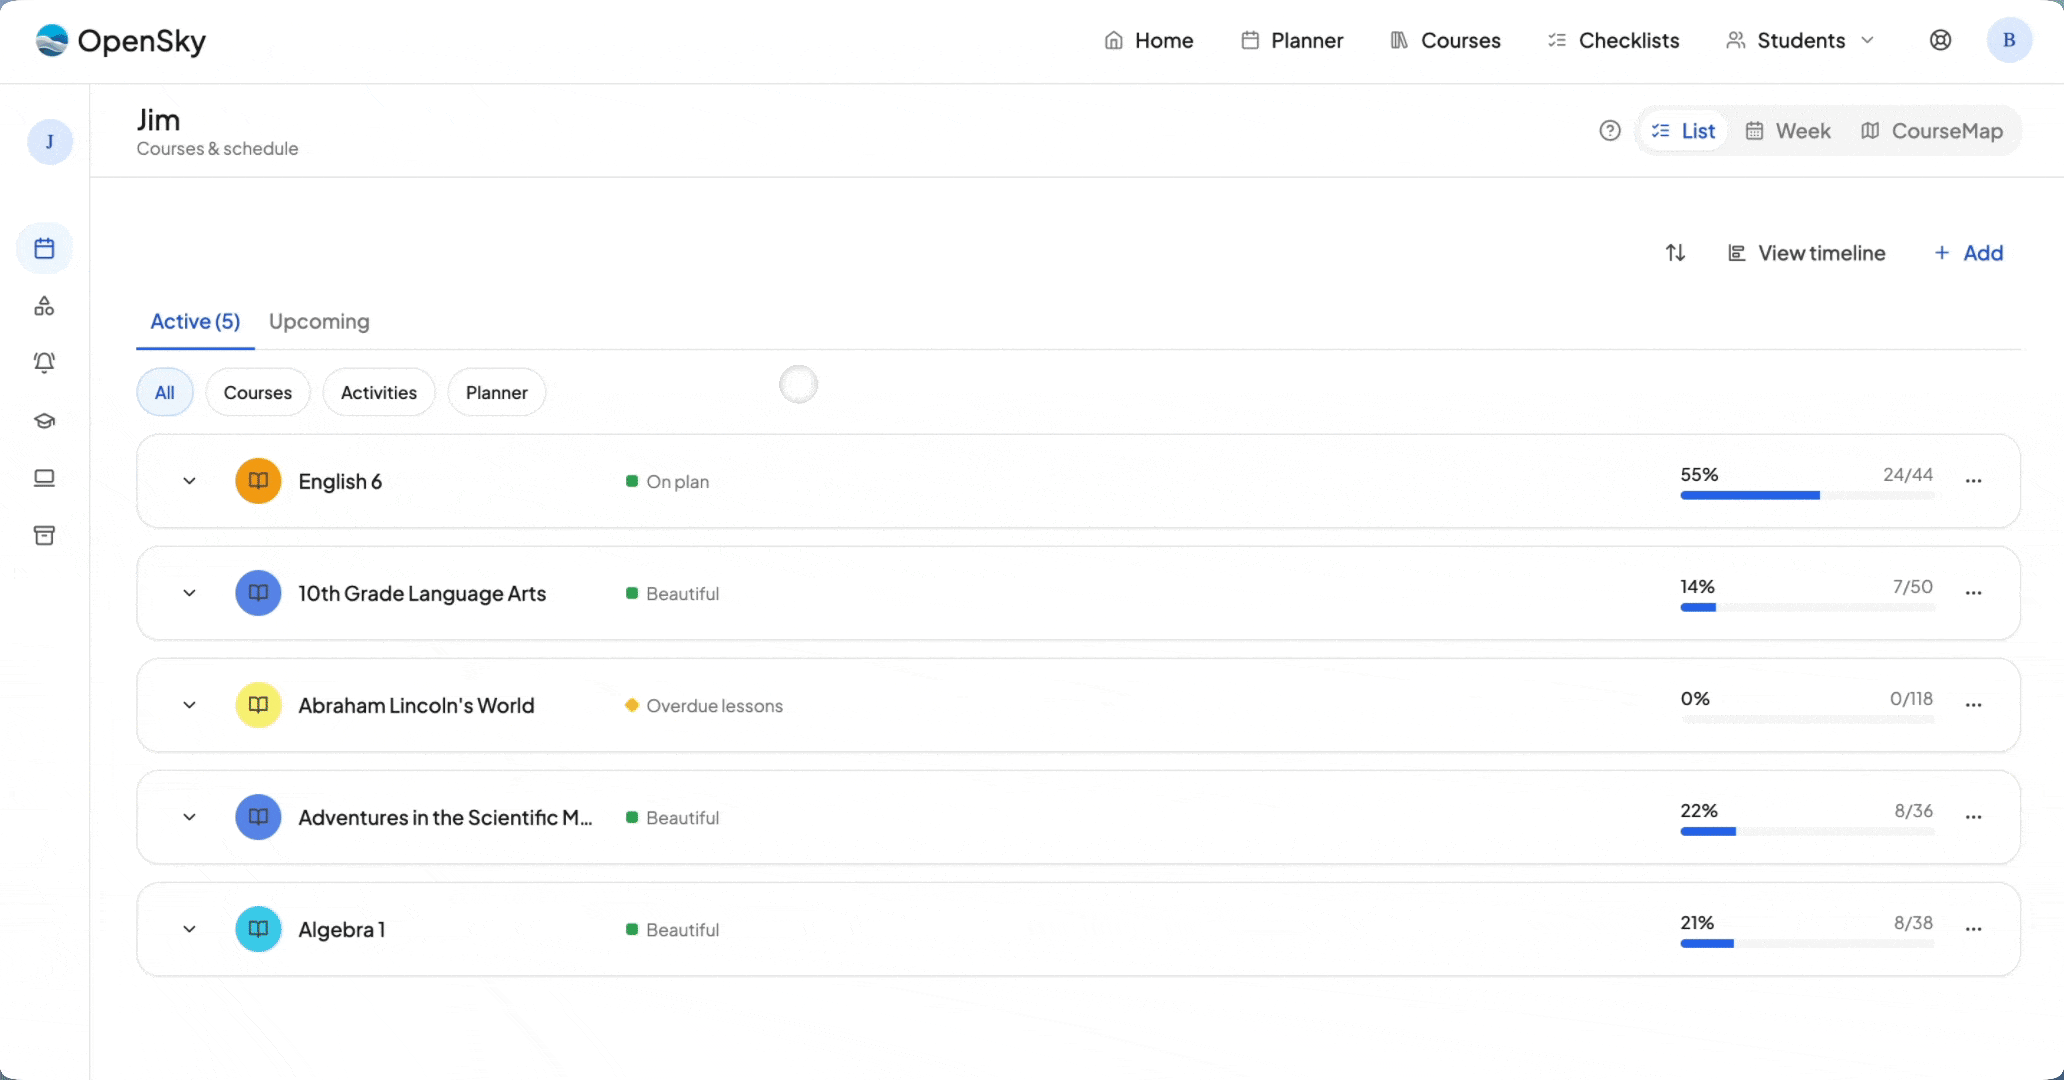The width and height of the screenshot is (2064, 1080).
Task: Select the All filter chip
Action: (x=165, y=393)
